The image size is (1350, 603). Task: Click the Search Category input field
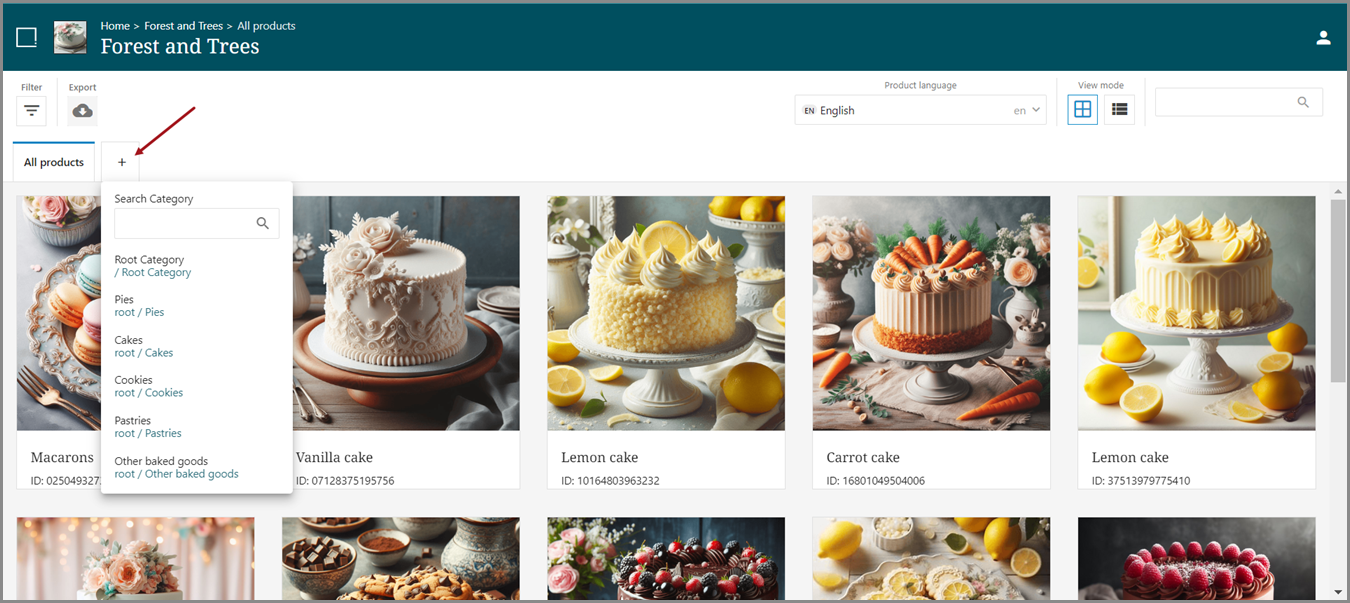coord(184,224)
